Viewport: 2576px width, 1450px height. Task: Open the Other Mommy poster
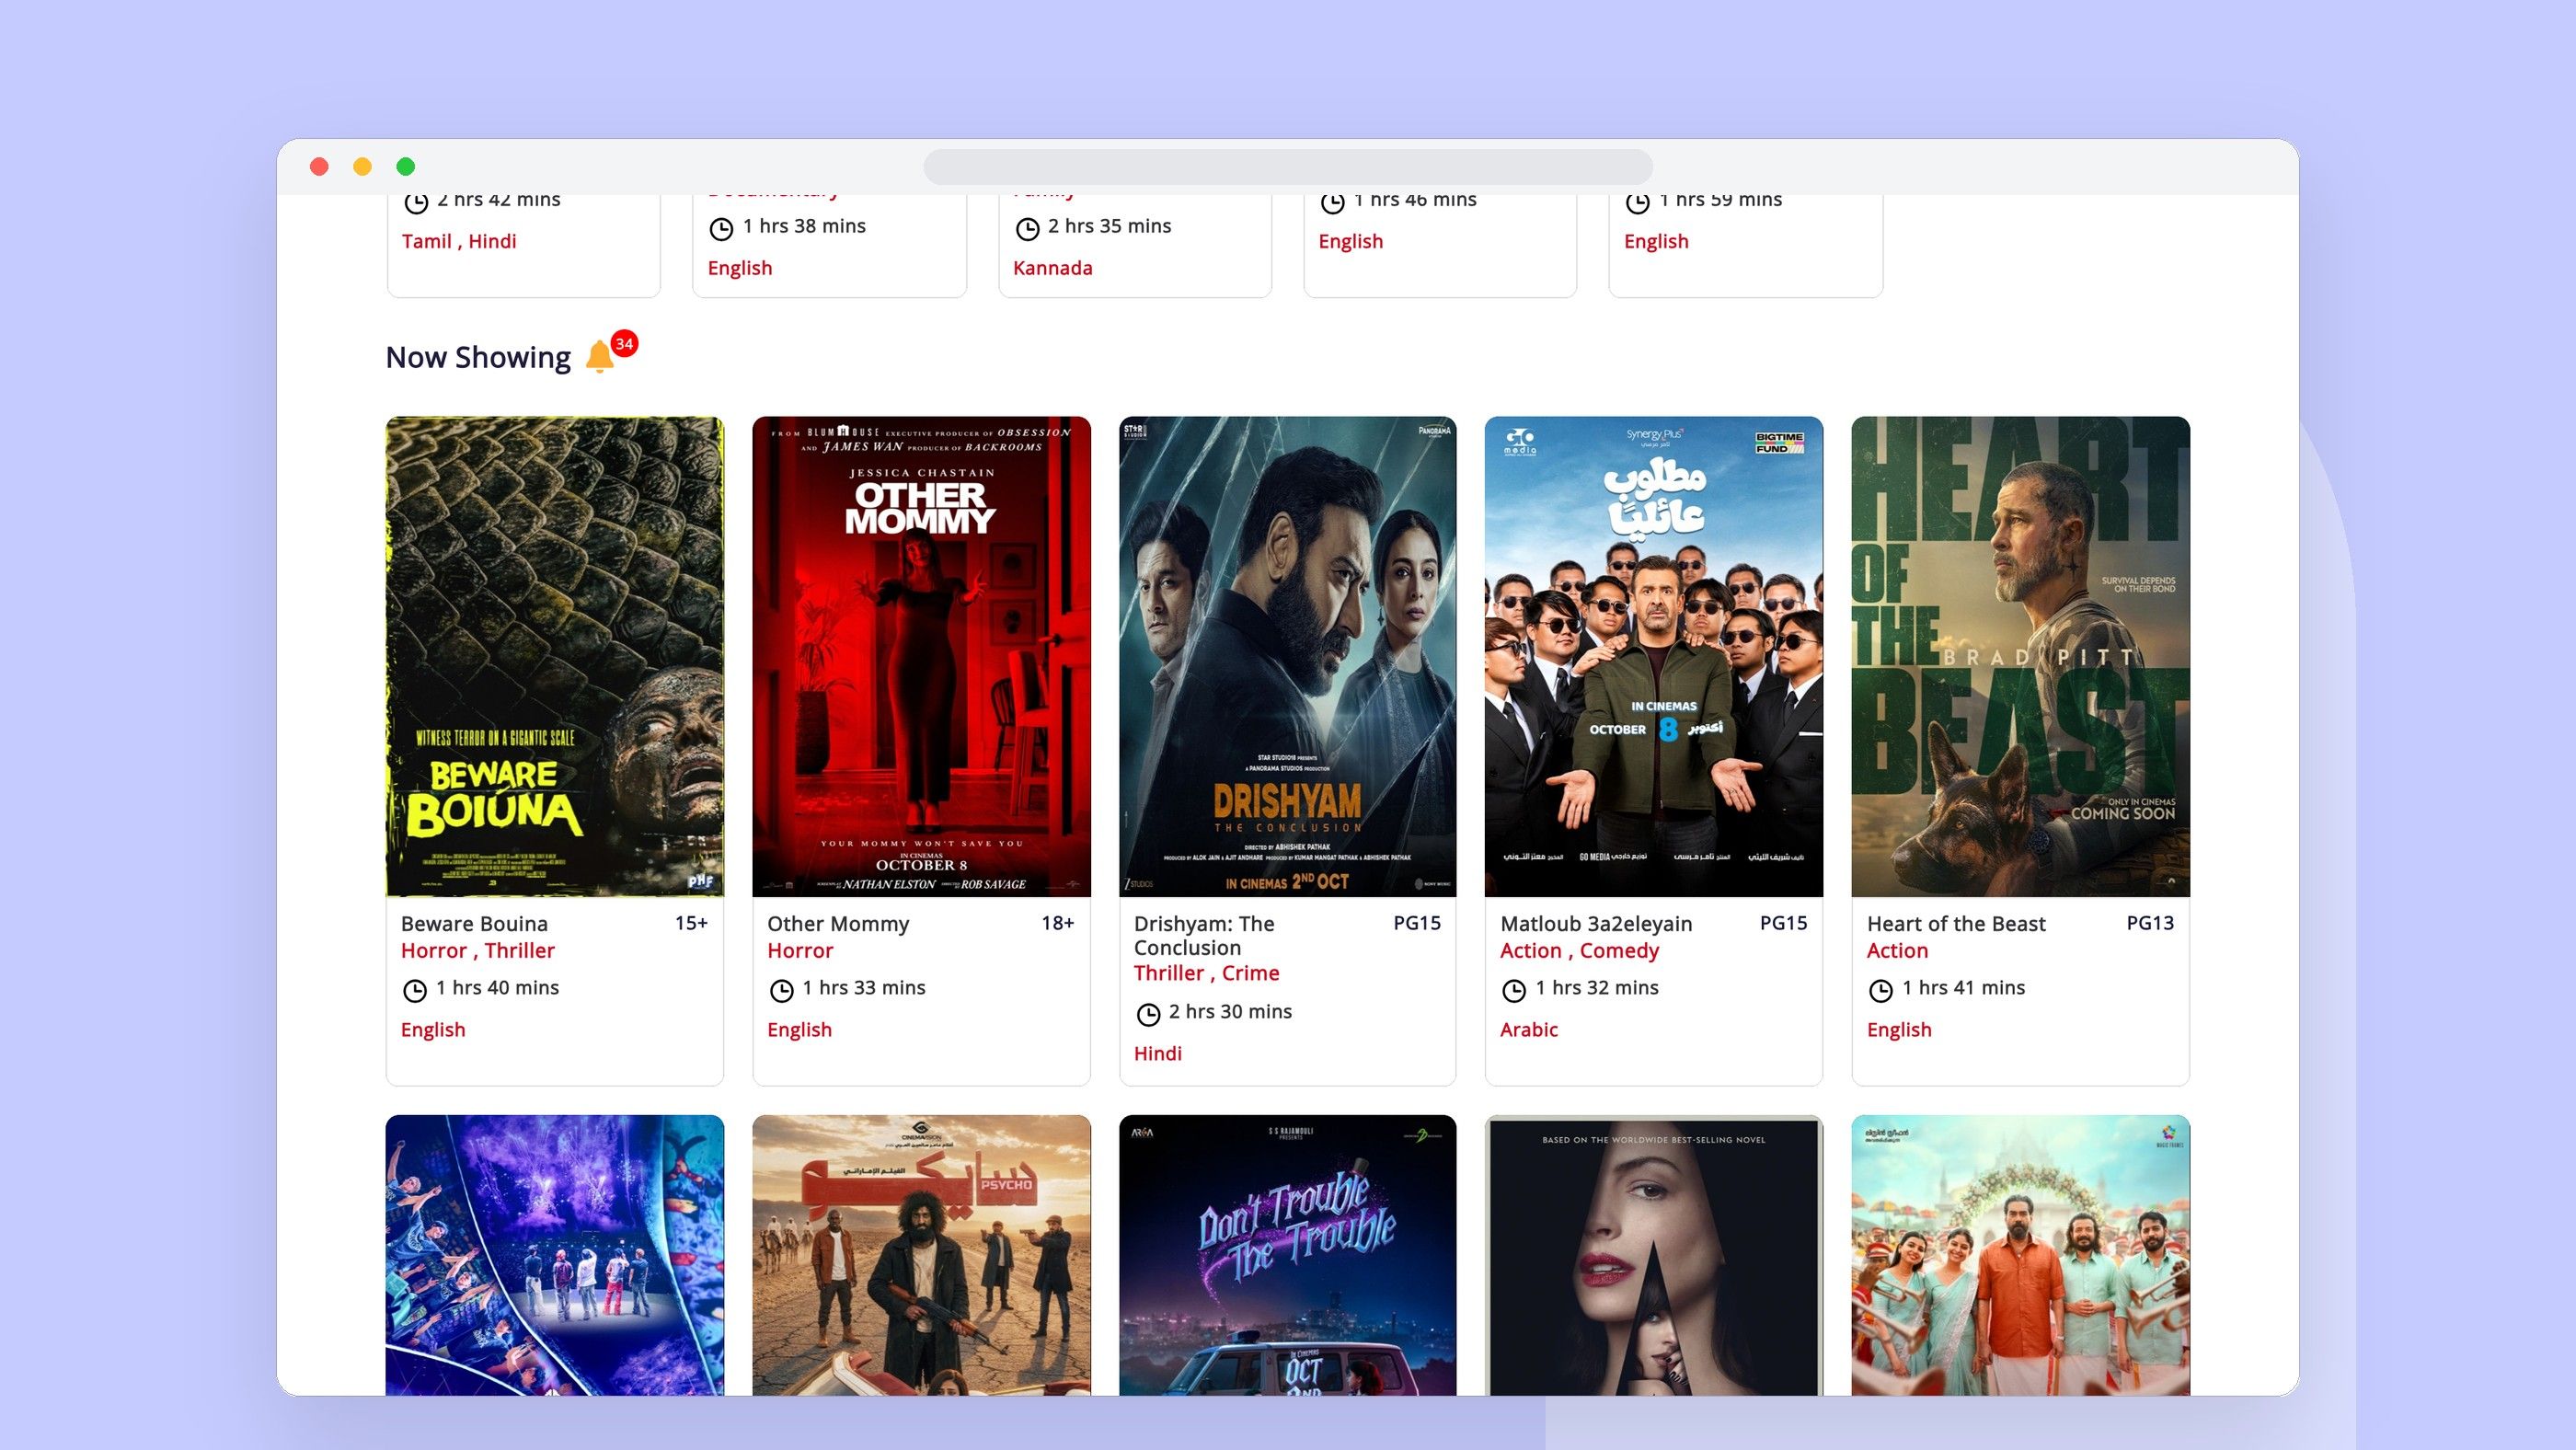click(921, 656)
